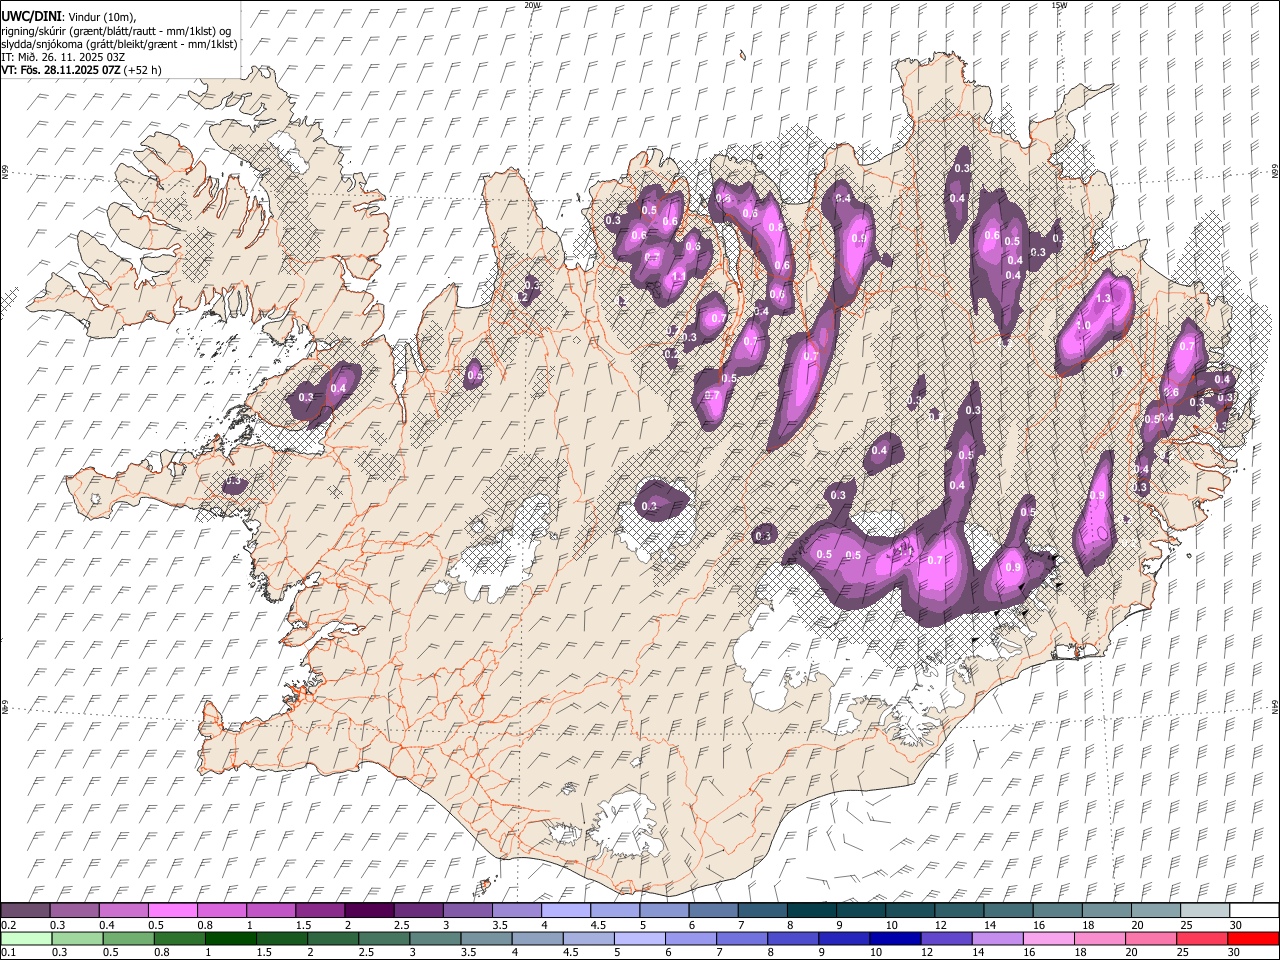Click the 'slydda/snjókoma' header line
The height and width of the screenshot is (960, 1280).
[x=119, y=44]
